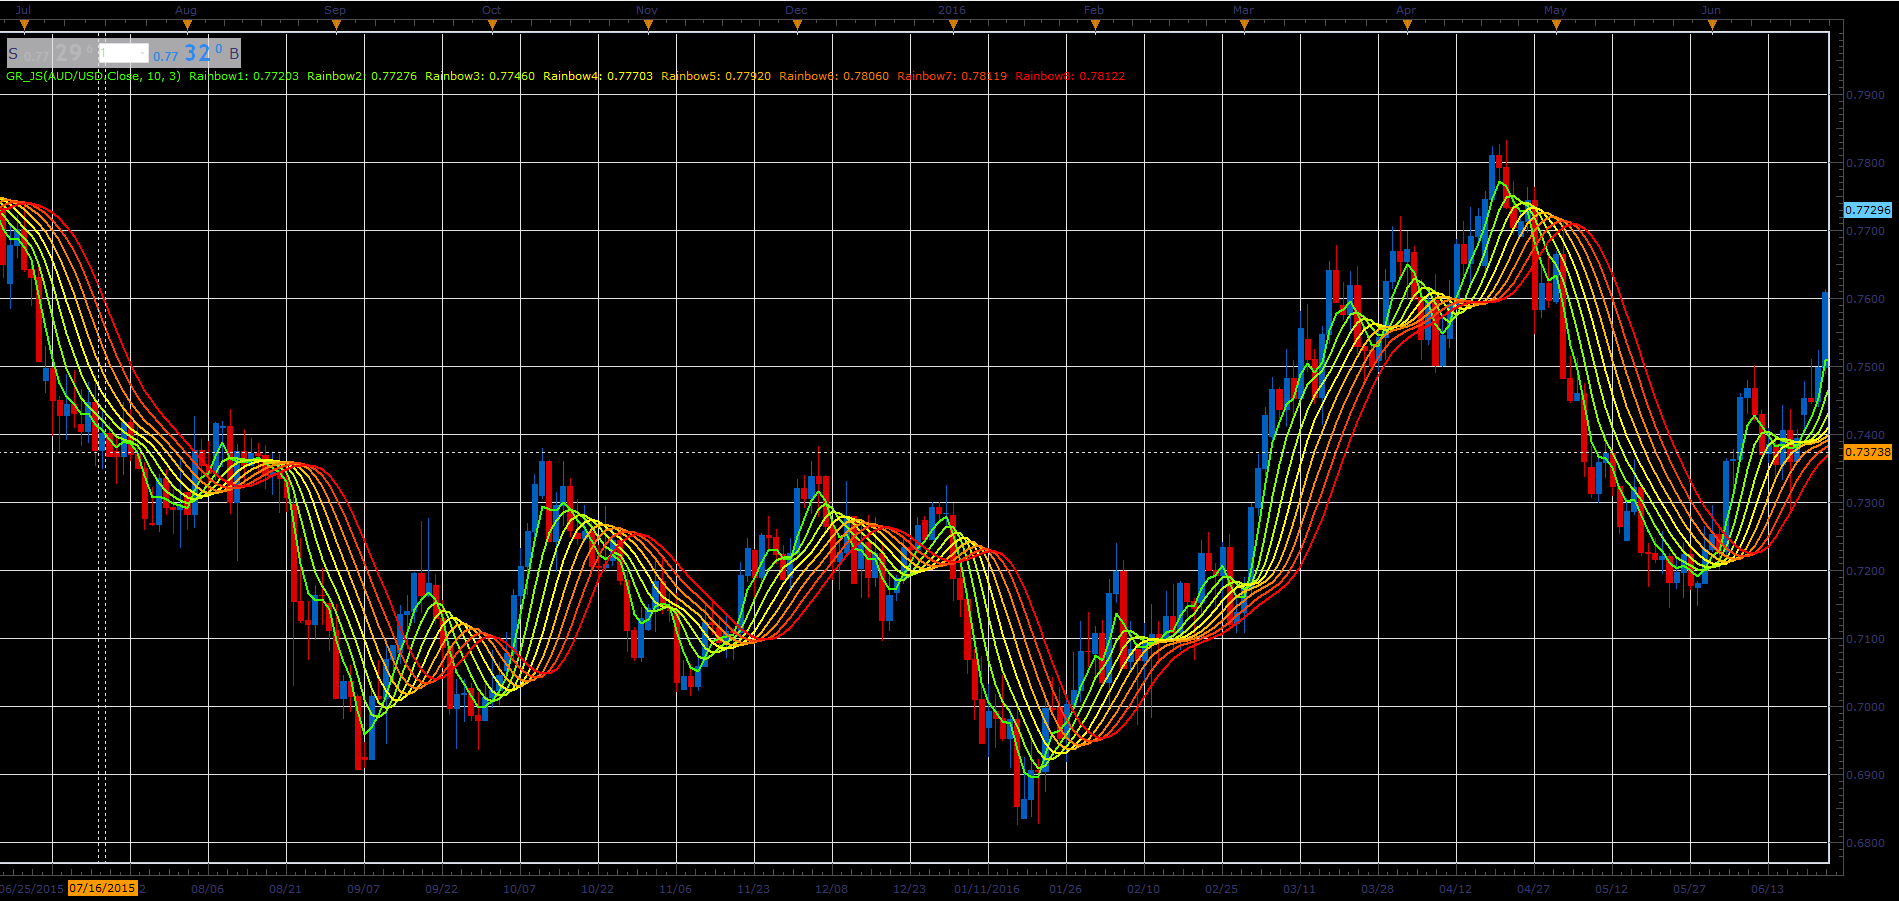Click the Rainbow8 red value label

(1070, 76)
